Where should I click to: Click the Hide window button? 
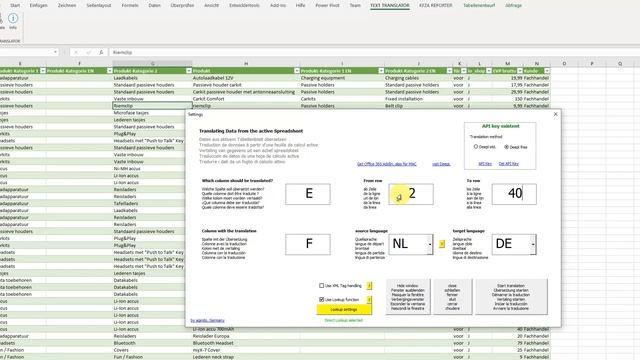(x=408, y=297)
